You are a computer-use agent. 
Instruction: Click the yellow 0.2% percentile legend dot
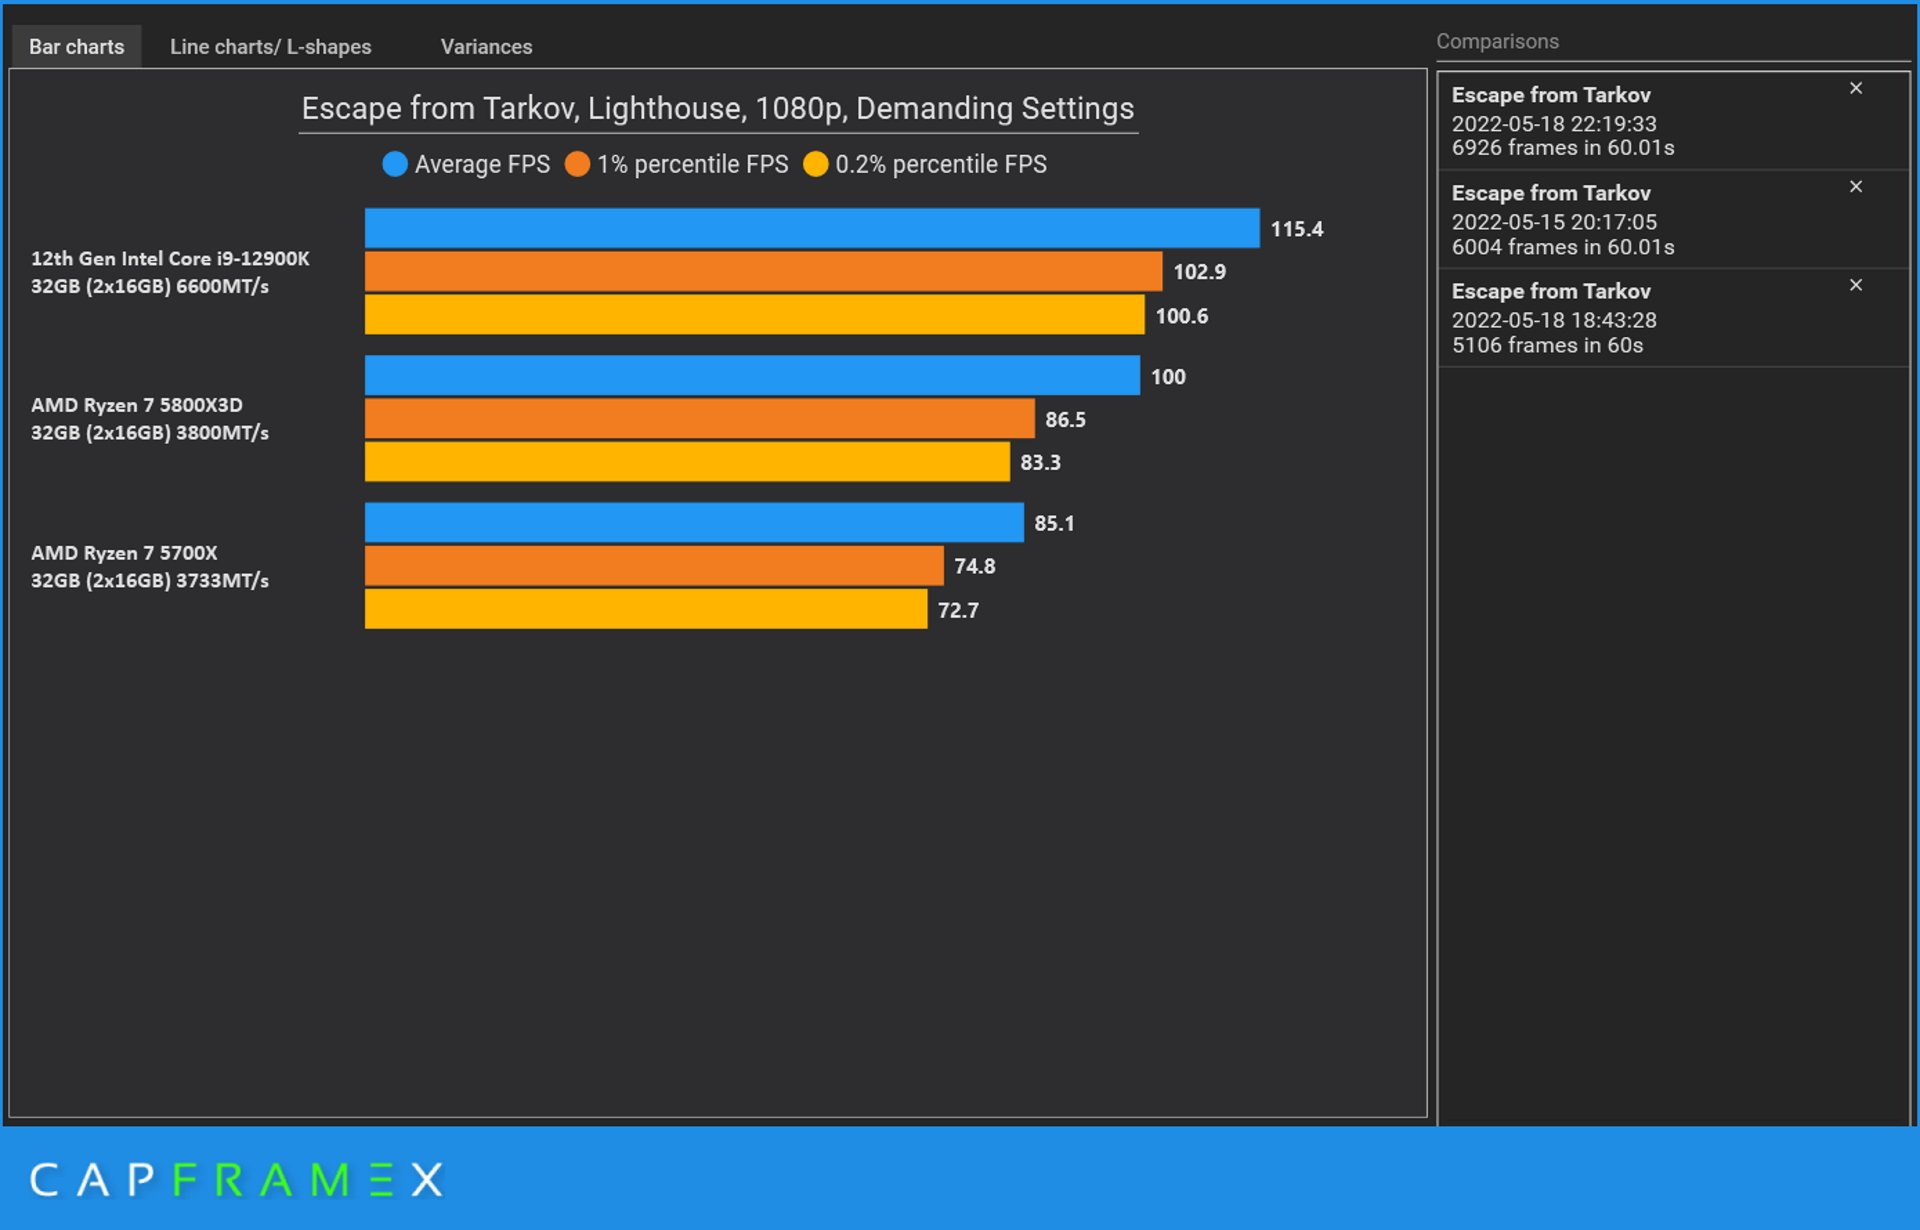coord(816,164)
